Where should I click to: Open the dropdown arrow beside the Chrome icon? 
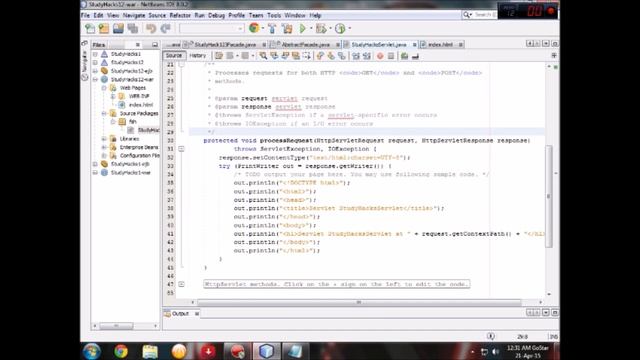(262, 29)
